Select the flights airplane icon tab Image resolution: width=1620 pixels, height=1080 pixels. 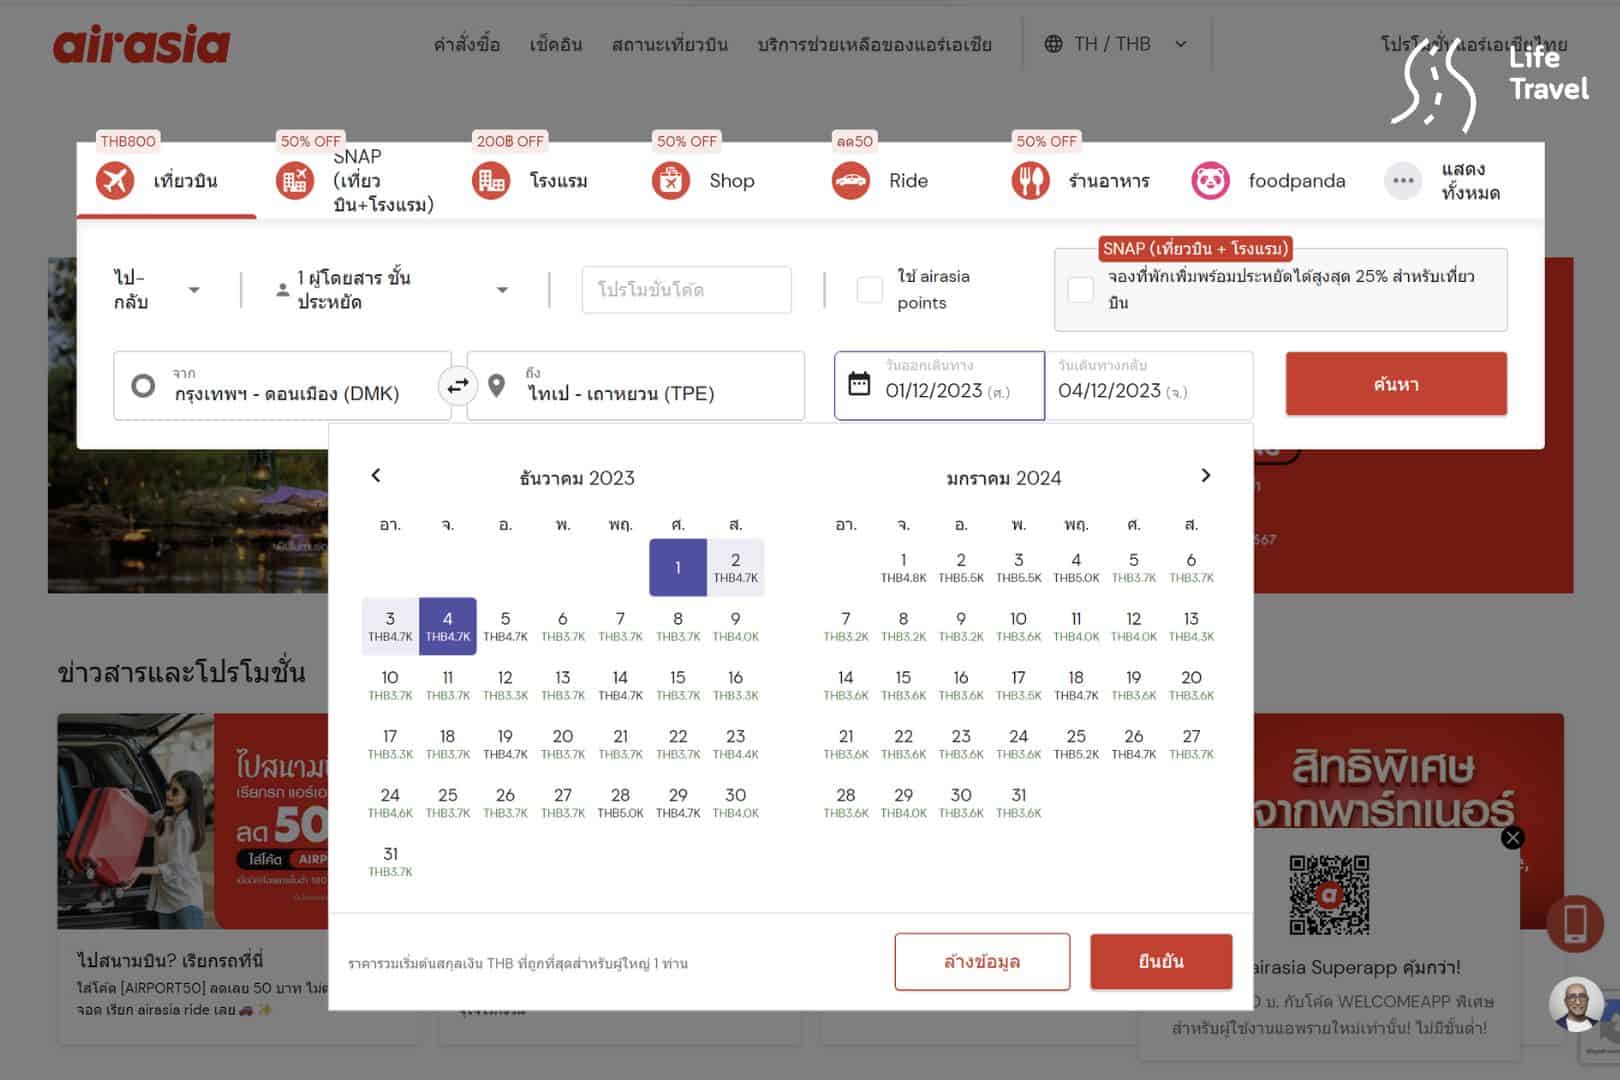[115, 181]
